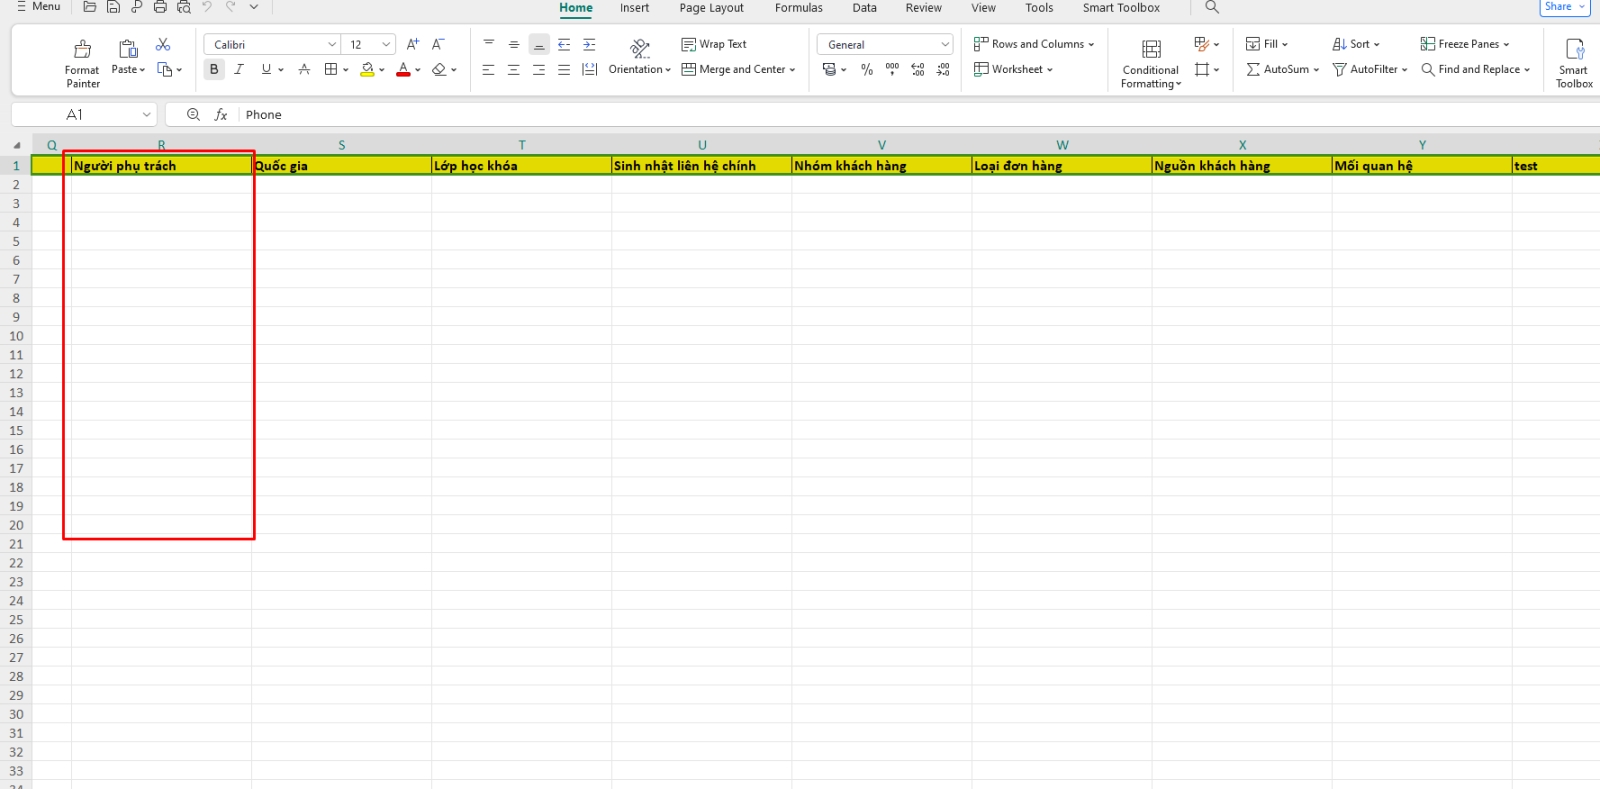Apply the yellow fill color swatch
This screenshot has width=1600, height=789.
point(367,70)
